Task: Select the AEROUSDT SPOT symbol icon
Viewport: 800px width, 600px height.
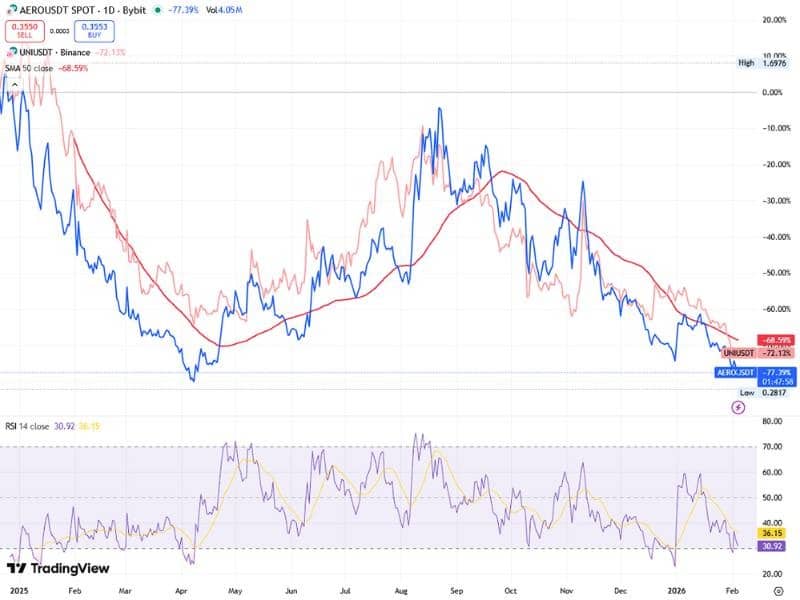Action: click(x=12, y=10)
